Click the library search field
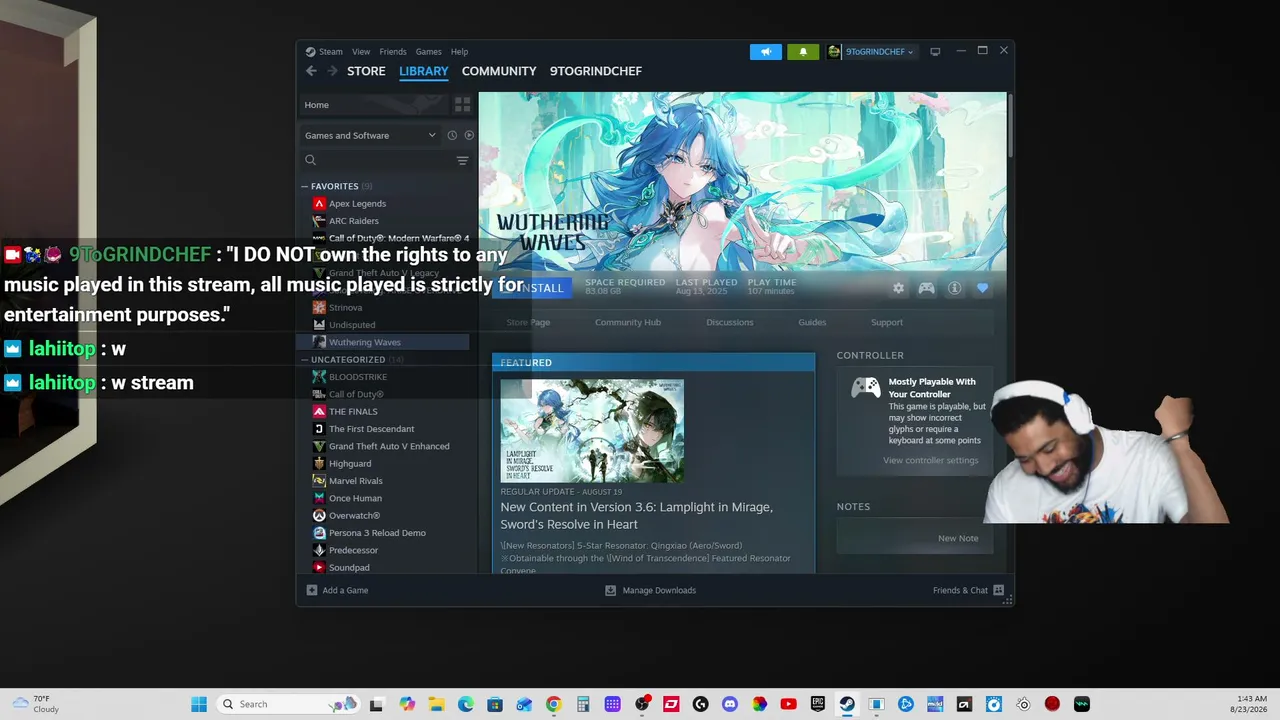This screenshot has height=720, width=1280. pyautogui.click(x=377, y=160)
